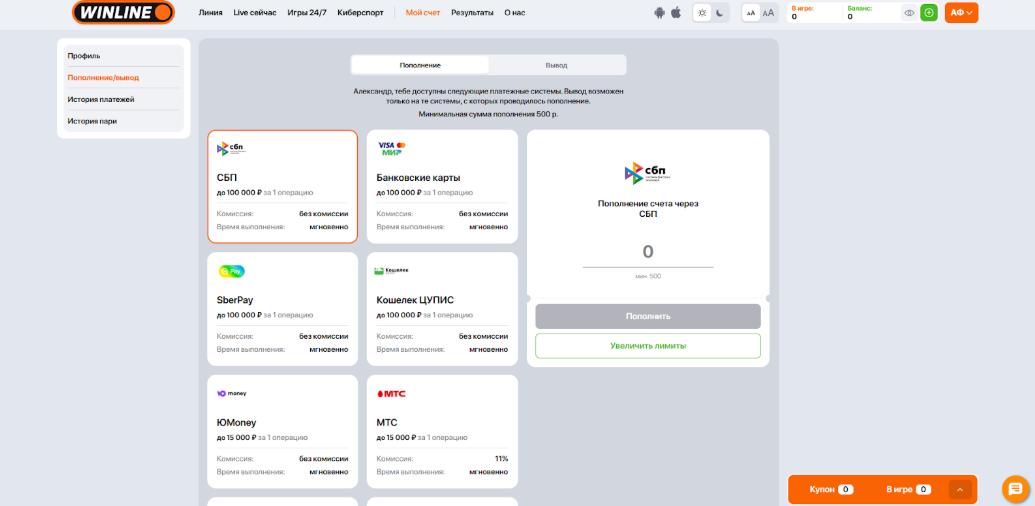
Task: Switch to light theme sun toggle
Action: tap(702, 13)
